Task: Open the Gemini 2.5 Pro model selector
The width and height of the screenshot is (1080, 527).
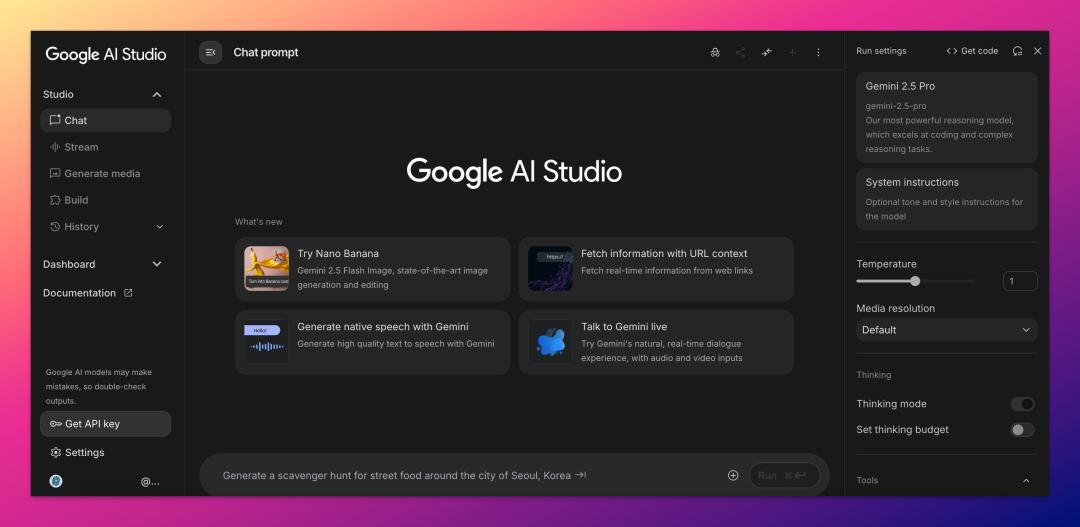Action: click(946, 117)
